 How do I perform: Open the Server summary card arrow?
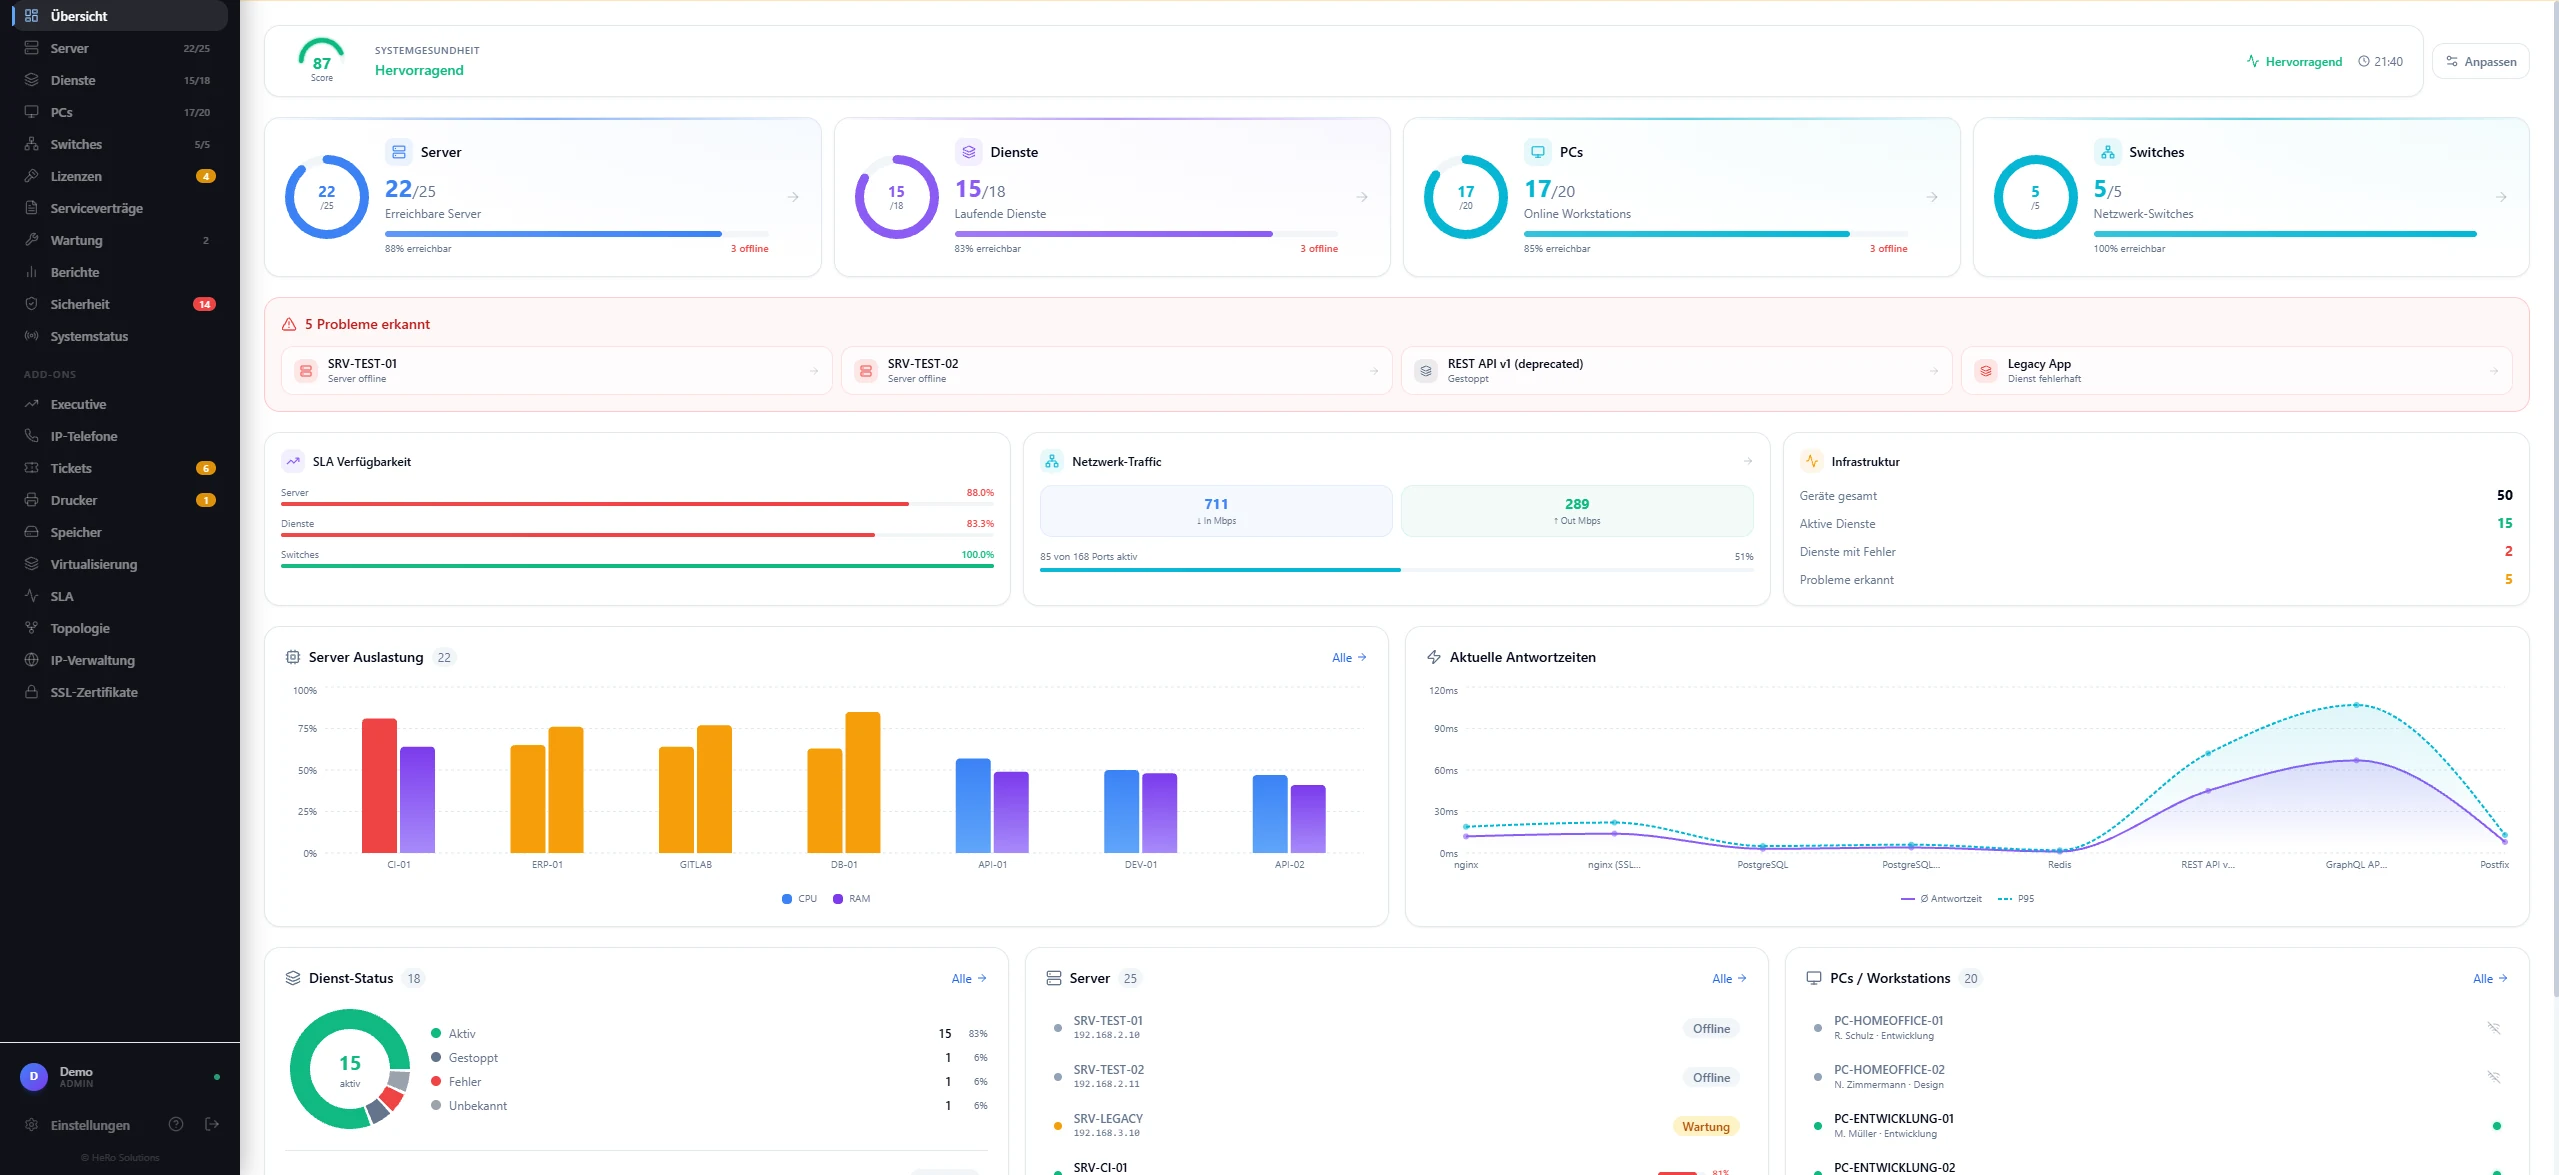pyautogui.click(x=793, y=197)
